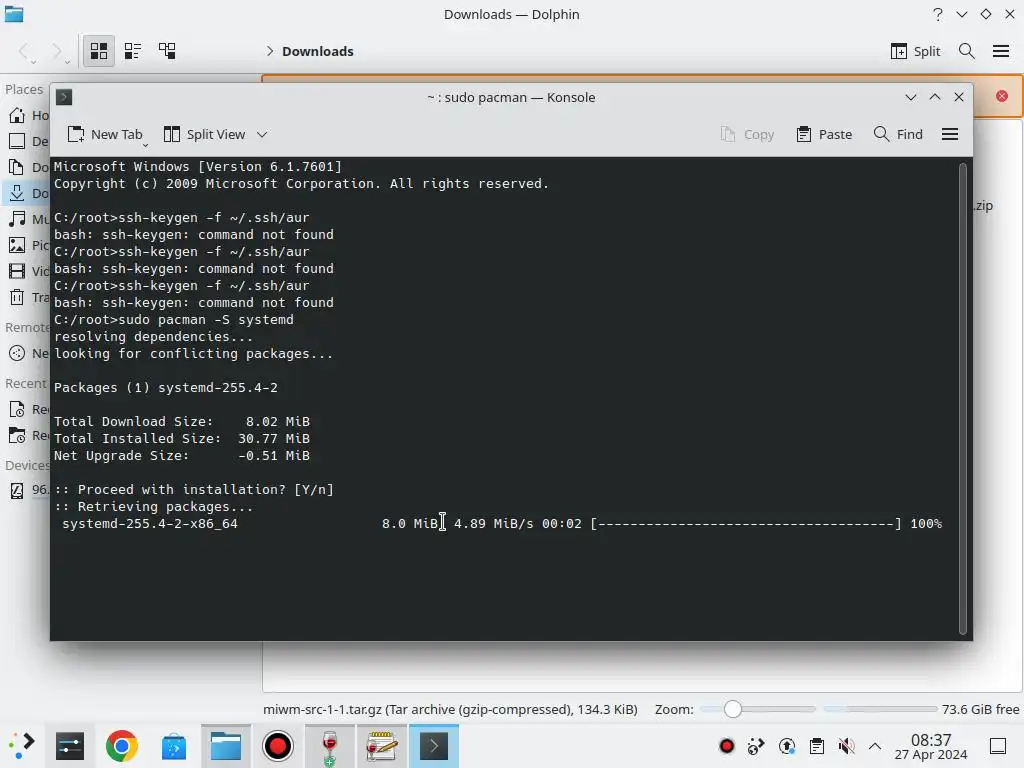Switch Dolphin to Details tree view mode
Viewport: 1024px width, 768px height.
tap(167, 51)
